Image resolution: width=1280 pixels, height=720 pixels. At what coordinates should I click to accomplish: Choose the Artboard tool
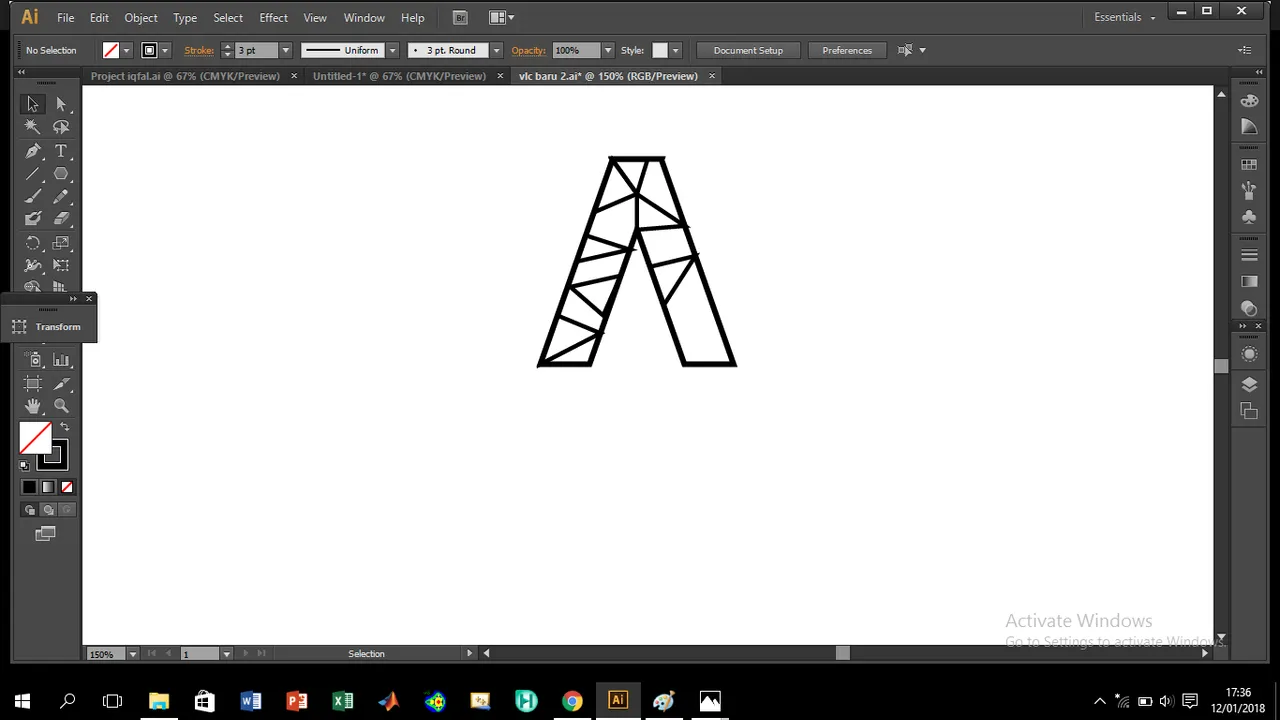[32, 383]
